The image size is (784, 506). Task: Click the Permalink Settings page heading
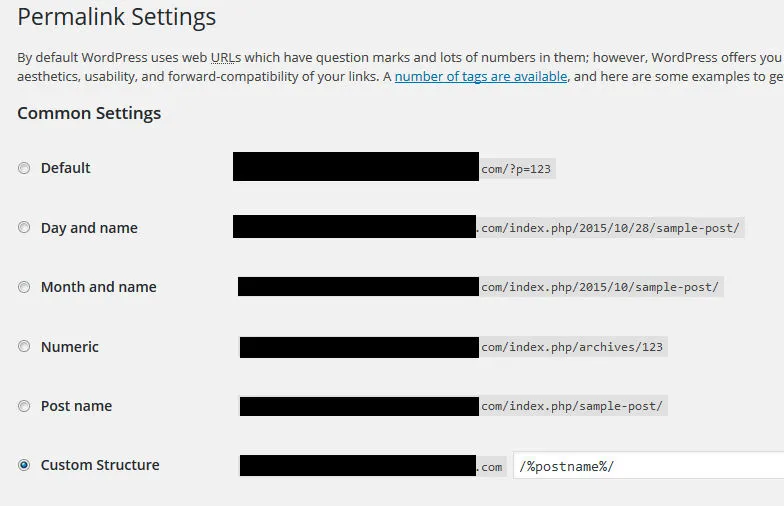[116, 17]
